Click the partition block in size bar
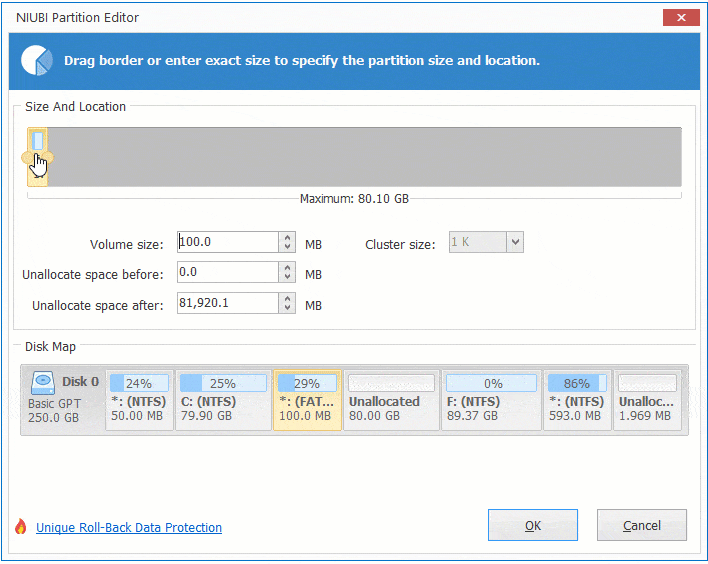This screenshot has width=708, height=564. (x=37, y=142)
